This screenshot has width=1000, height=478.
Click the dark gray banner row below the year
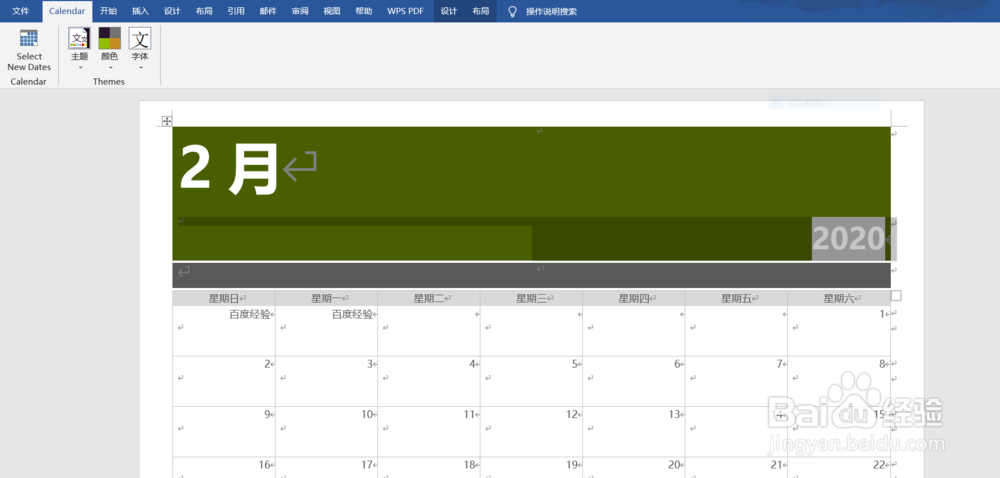(531, 275)
